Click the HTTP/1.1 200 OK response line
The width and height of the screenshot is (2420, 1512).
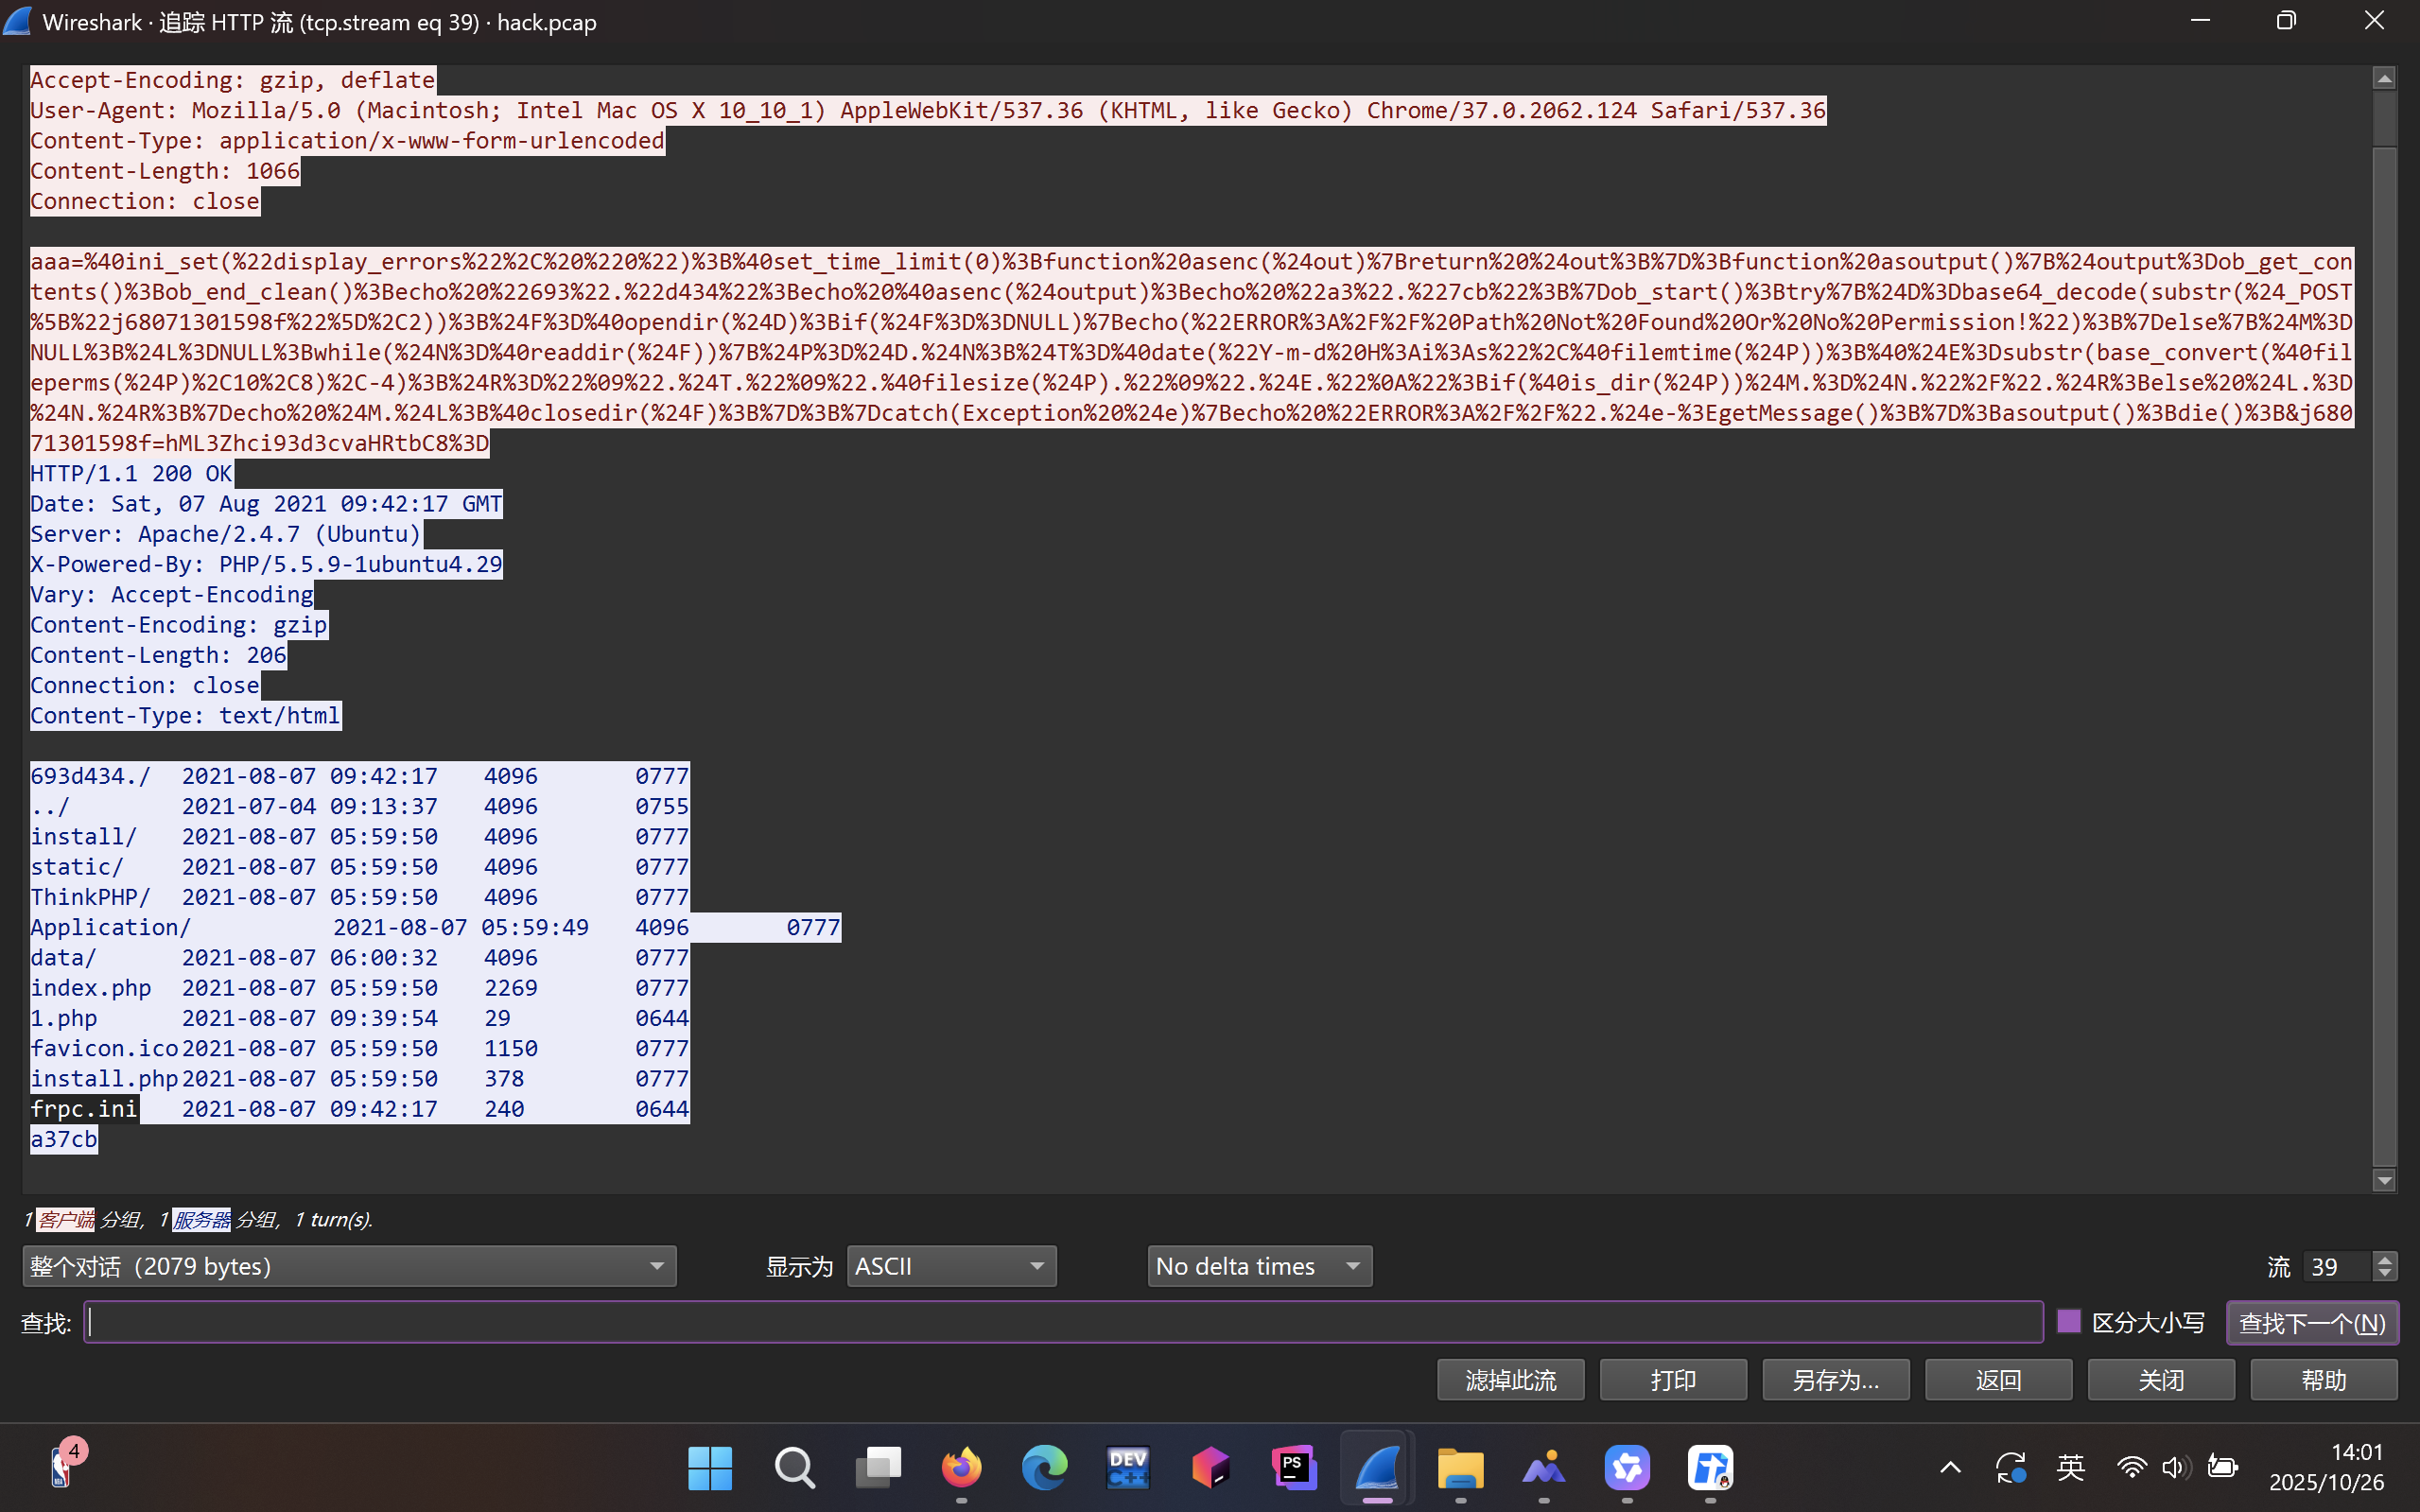(131, 473)
